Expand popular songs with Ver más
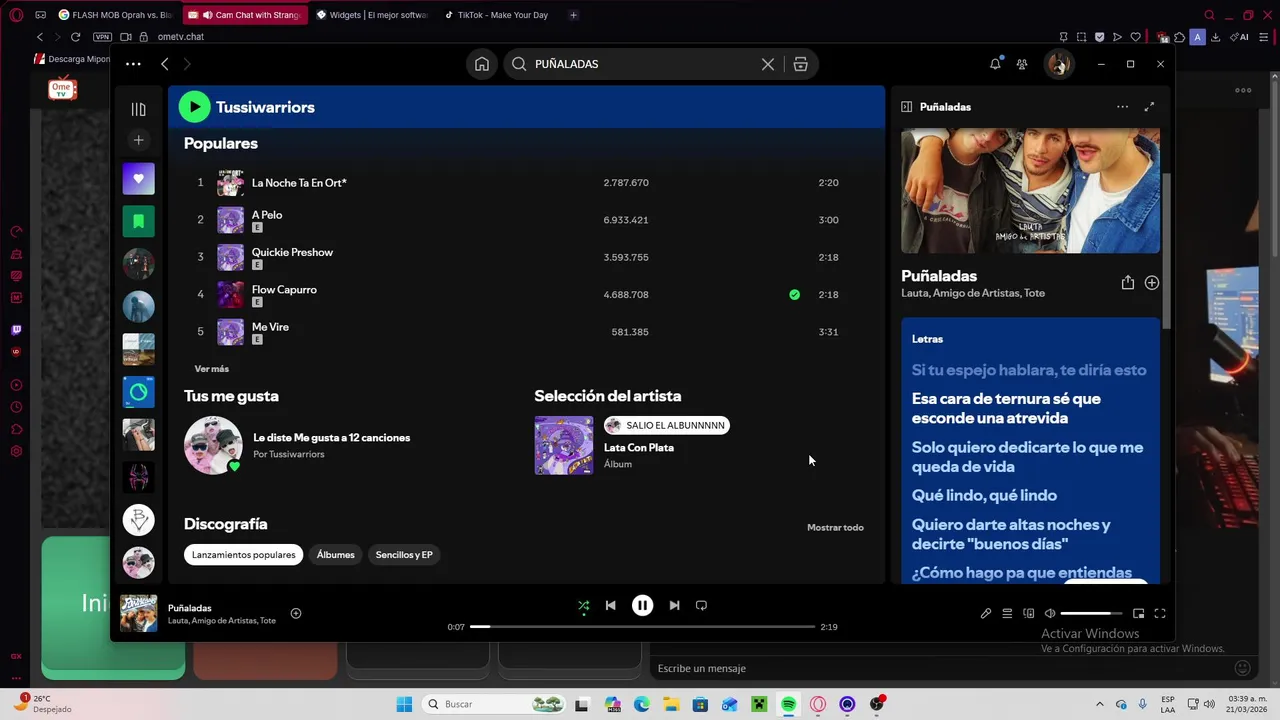The height and width of the screenshot is (720, 1280). pos(211,369)
